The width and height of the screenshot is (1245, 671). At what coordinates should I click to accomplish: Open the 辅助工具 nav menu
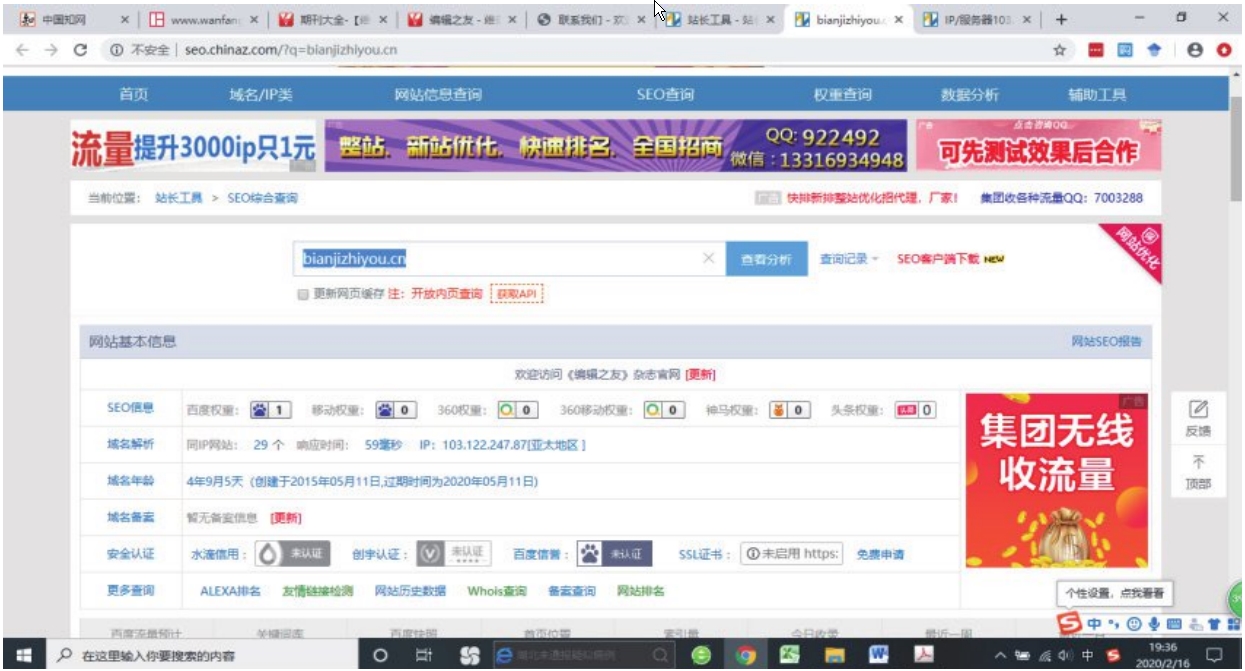click(1097, 95)
